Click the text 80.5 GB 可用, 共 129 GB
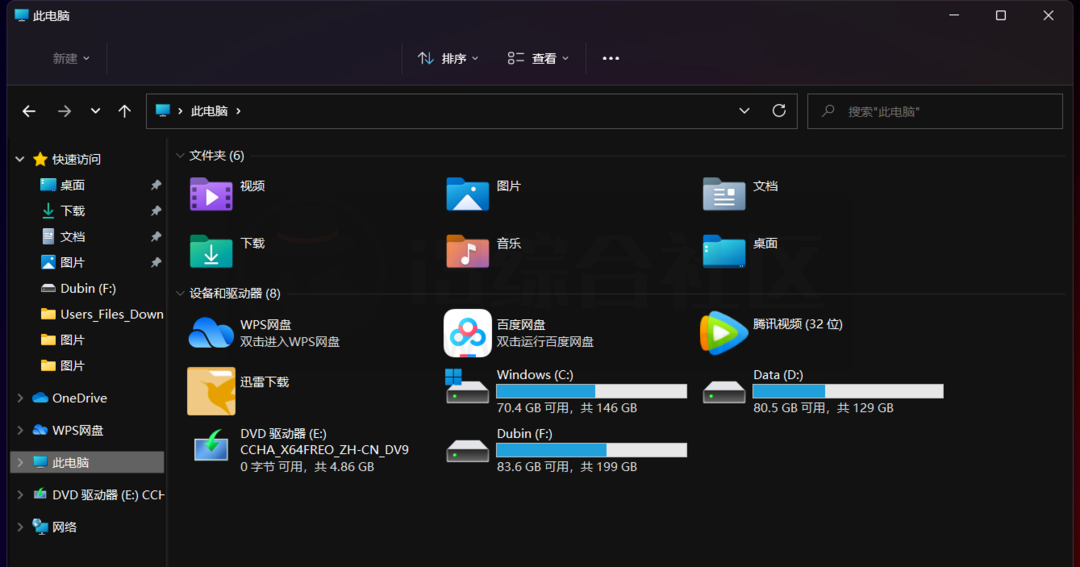This screenshot has width=1080, height=567. [823, 408]
